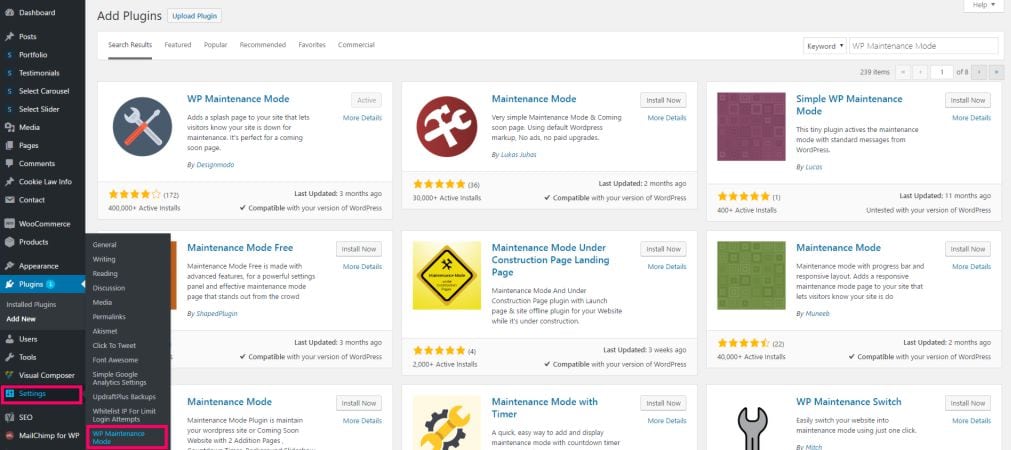Click the Products box icon
This screenshot has height=450, width=1011.
(x=9, y=242)
